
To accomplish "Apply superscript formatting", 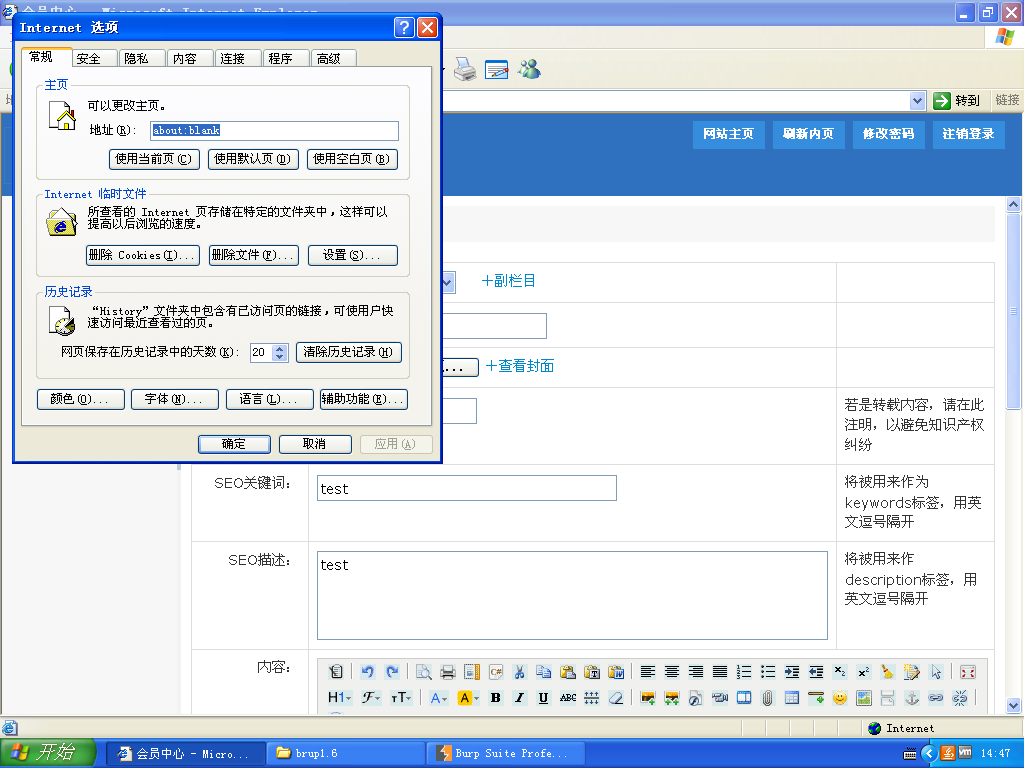I will coord(863,672).
